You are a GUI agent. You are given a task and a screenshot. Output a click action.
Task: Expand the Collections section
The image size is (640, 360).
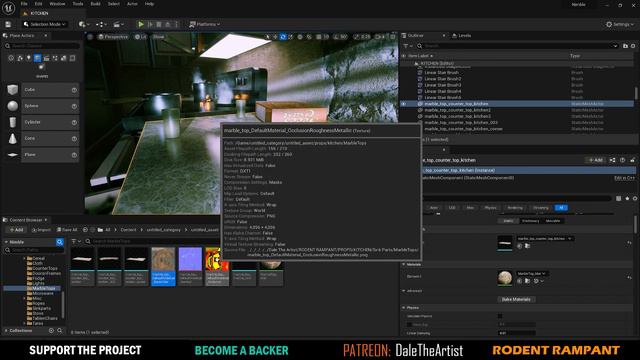[x=6, y=331]
